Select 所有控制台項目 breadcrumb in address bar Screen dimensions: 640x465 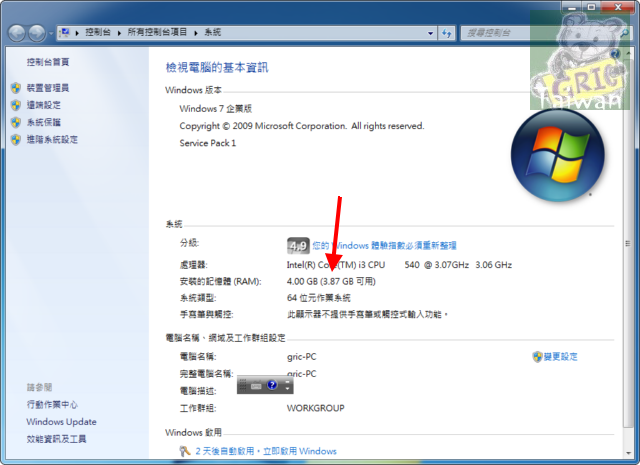point(157,32)
